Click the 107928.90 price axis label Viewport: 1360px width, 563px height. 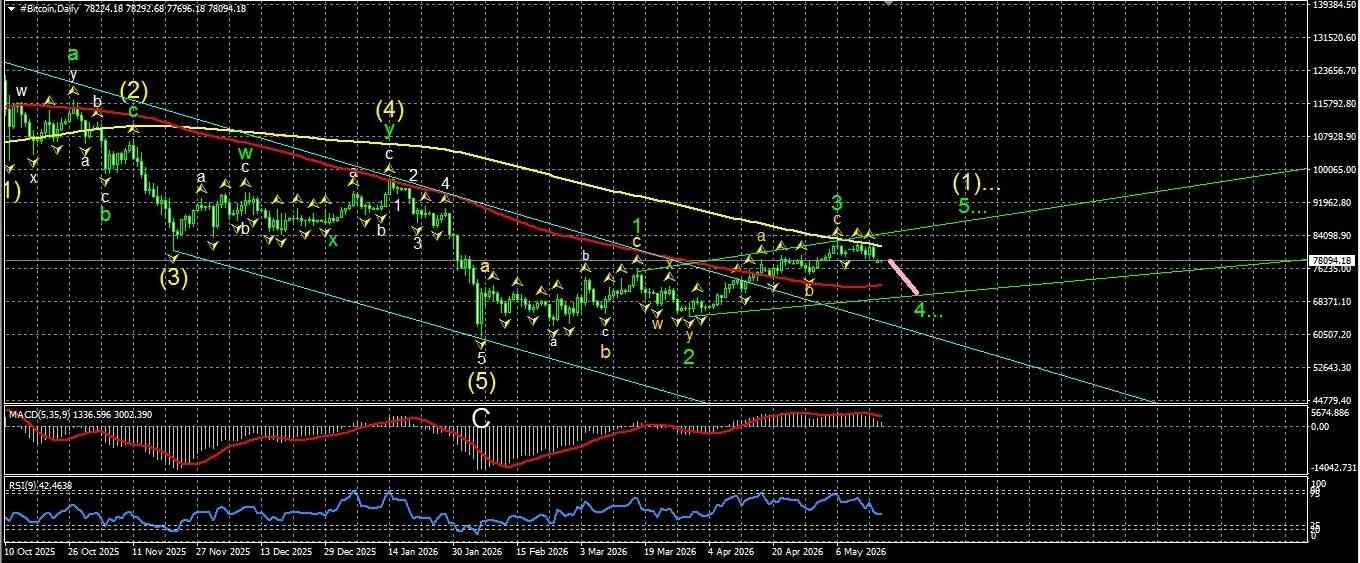(x=1336, y=137)
